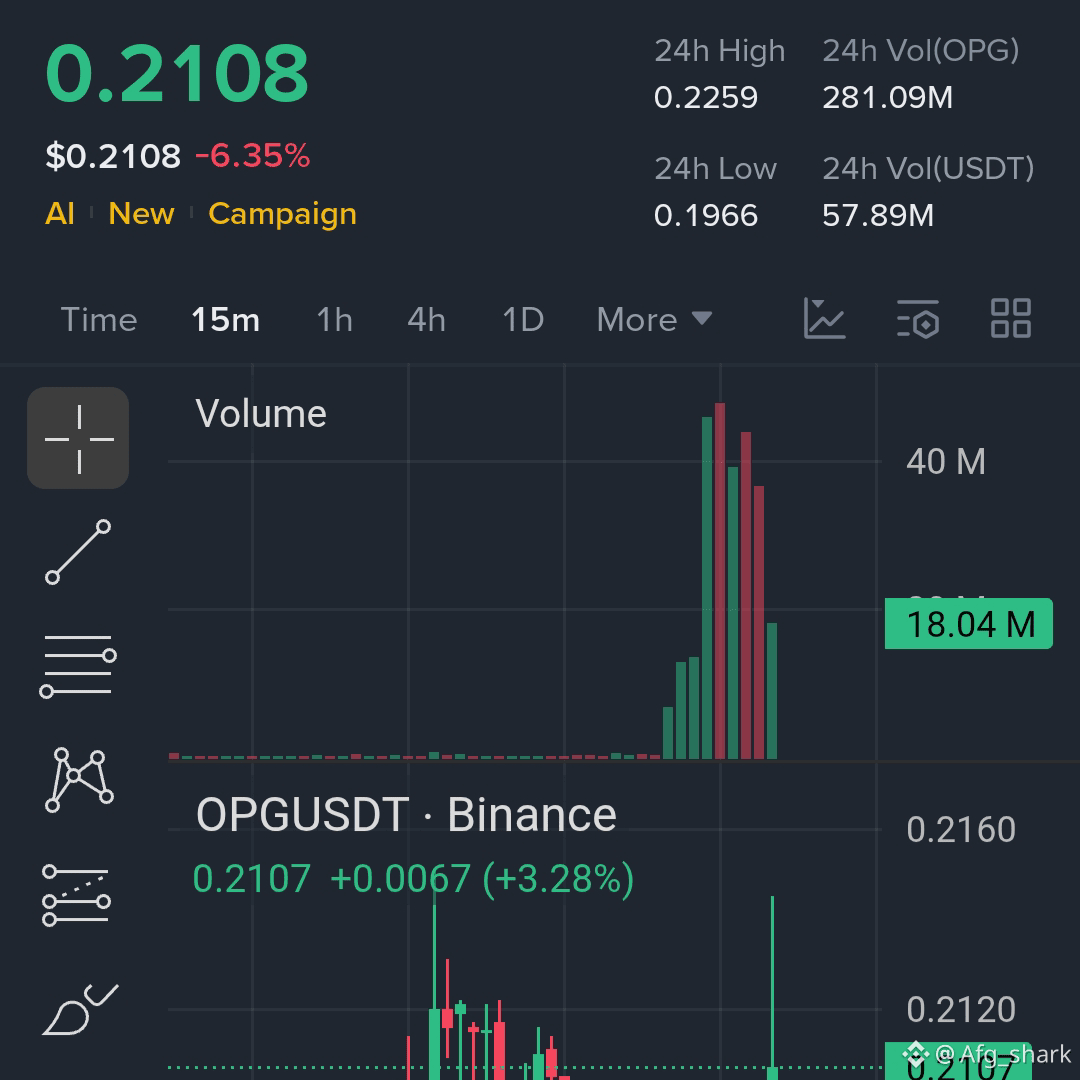Click the Volume indicator label
1080x1080 pixels.
261,414
